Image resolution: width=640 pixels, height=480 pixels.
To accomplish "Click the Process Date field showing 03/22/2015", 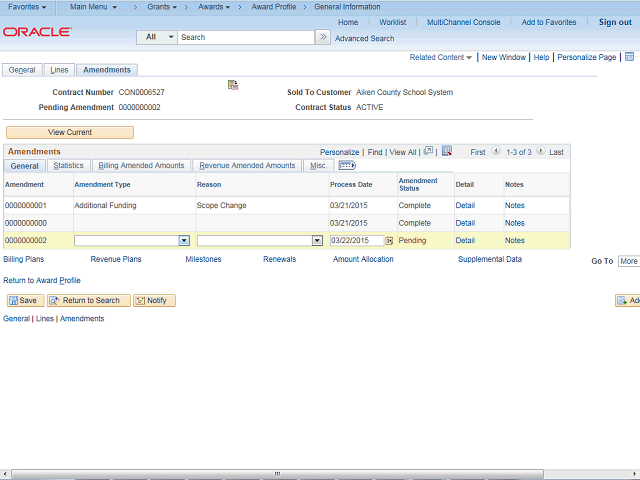I will pyautogui.click(x=357, y=241).
